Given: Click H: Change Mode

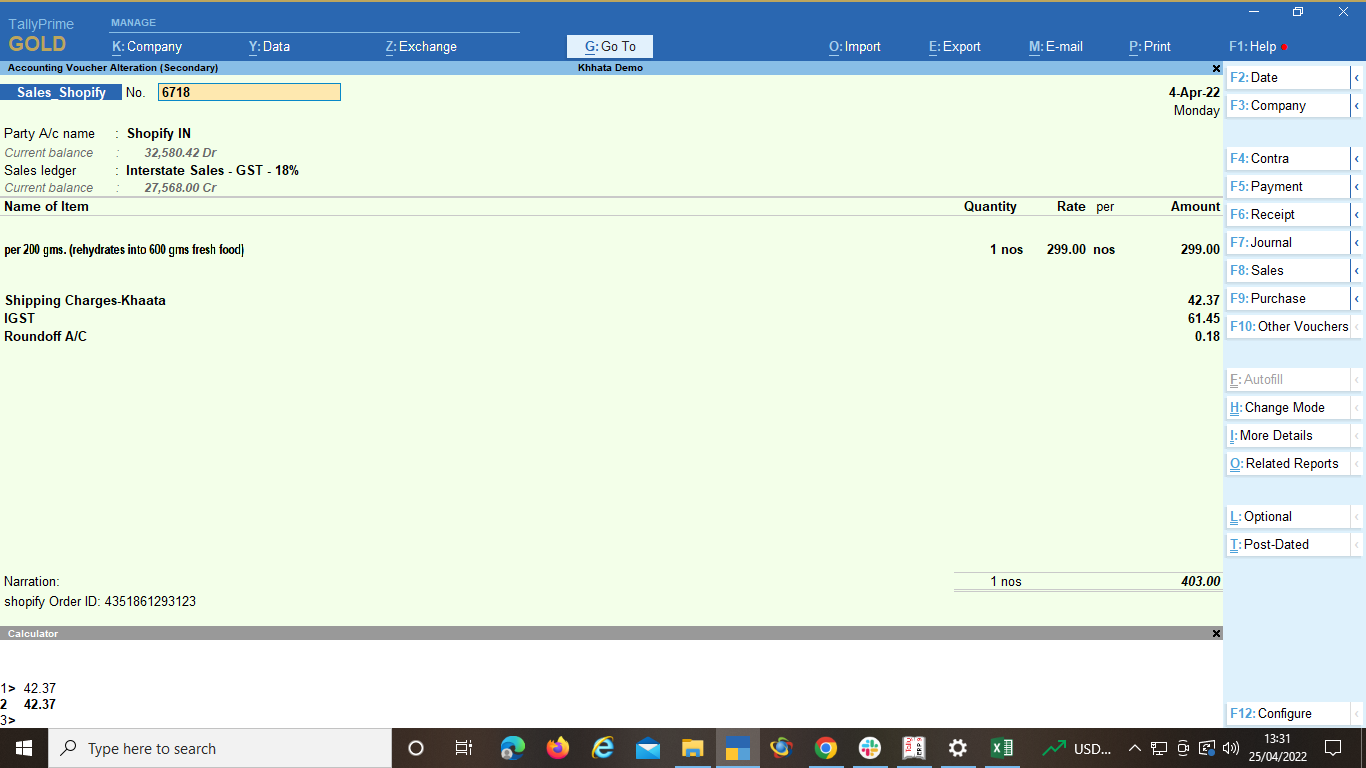Looking at the screenshot, I should pos(1288,407).
